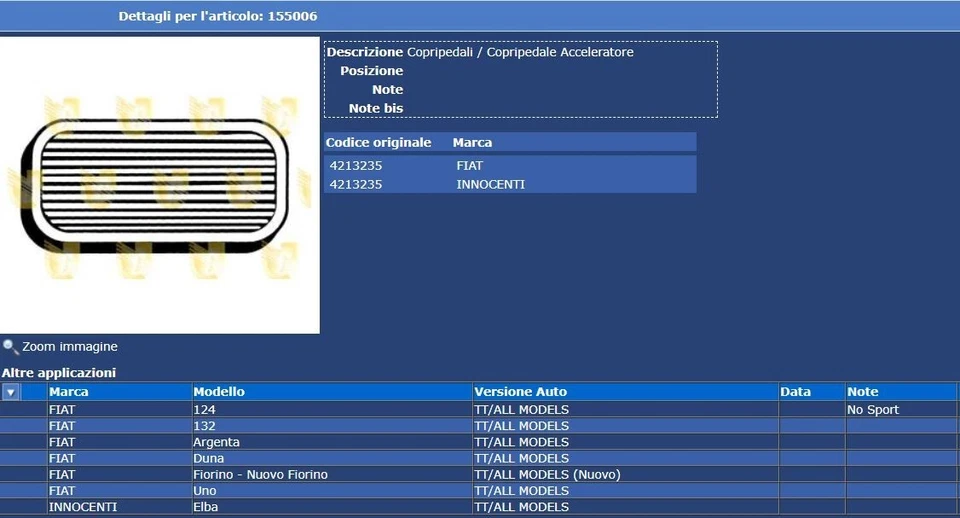Click the Descrizione Copripedali / Copripedale Acceleratore text
This screenshot has height=518, width=960.
(x=480, y=52)
